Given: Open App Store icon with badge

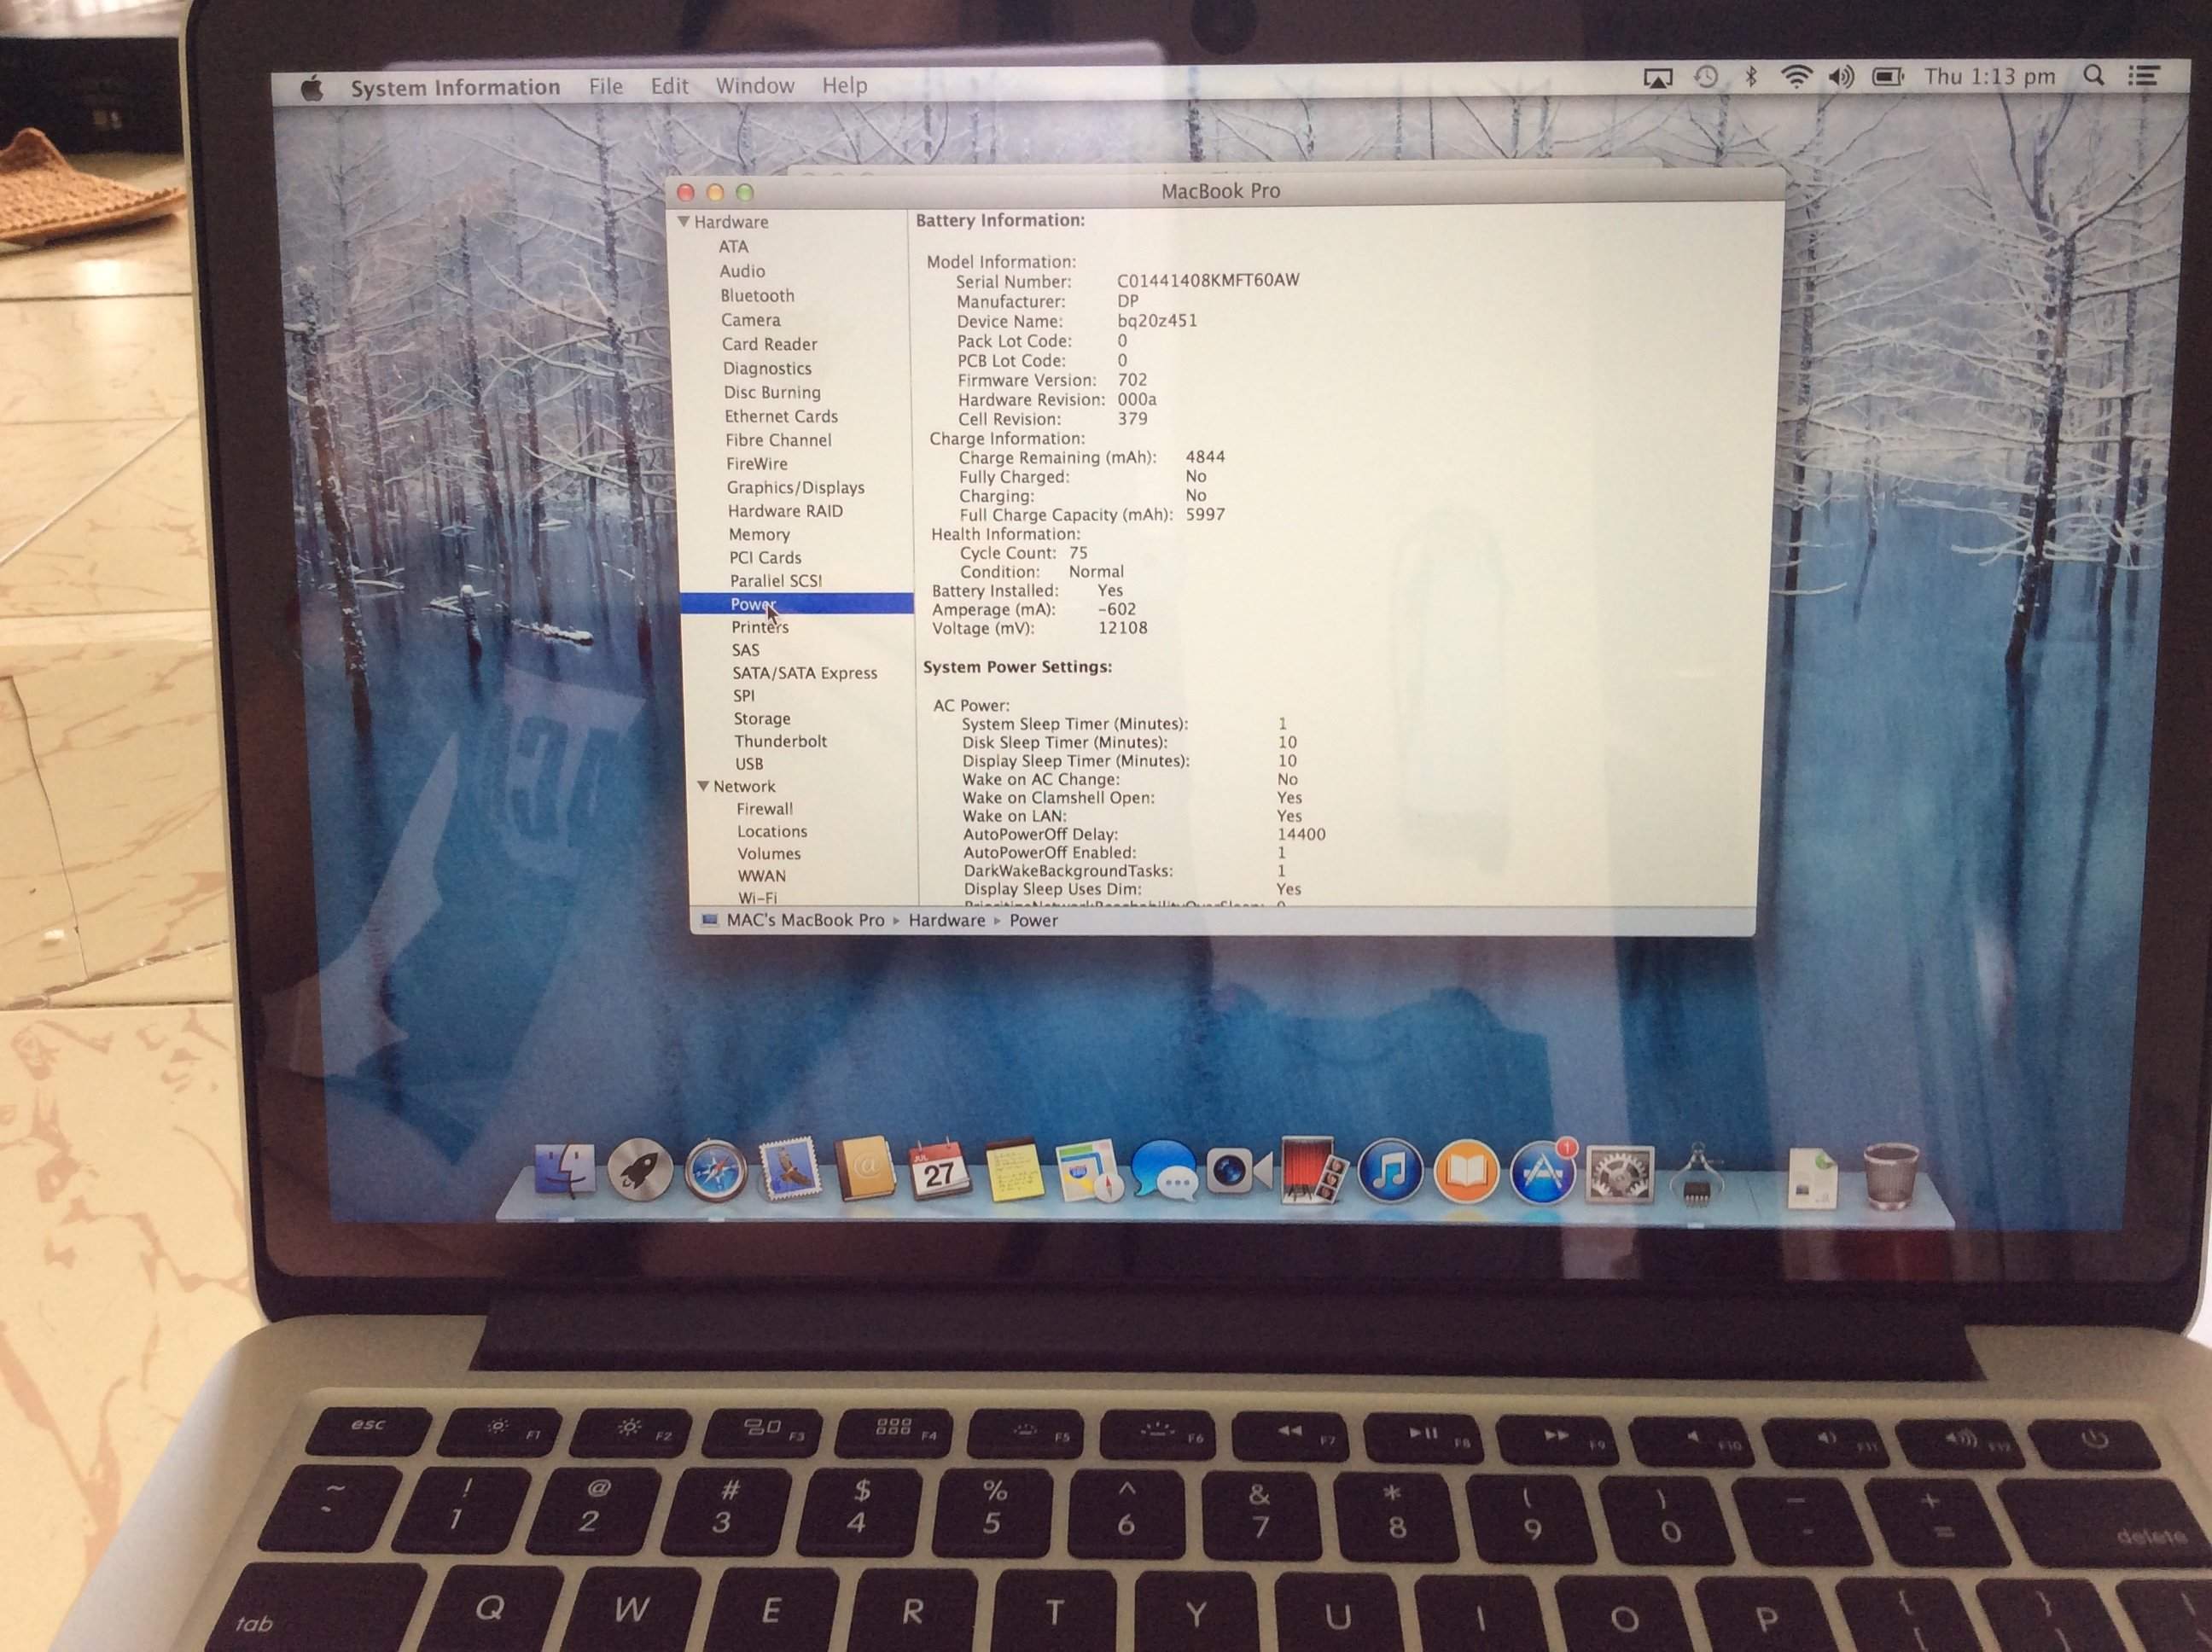Looking at the screenshot, I should pyautogui.click(x=1541, y=1172).
